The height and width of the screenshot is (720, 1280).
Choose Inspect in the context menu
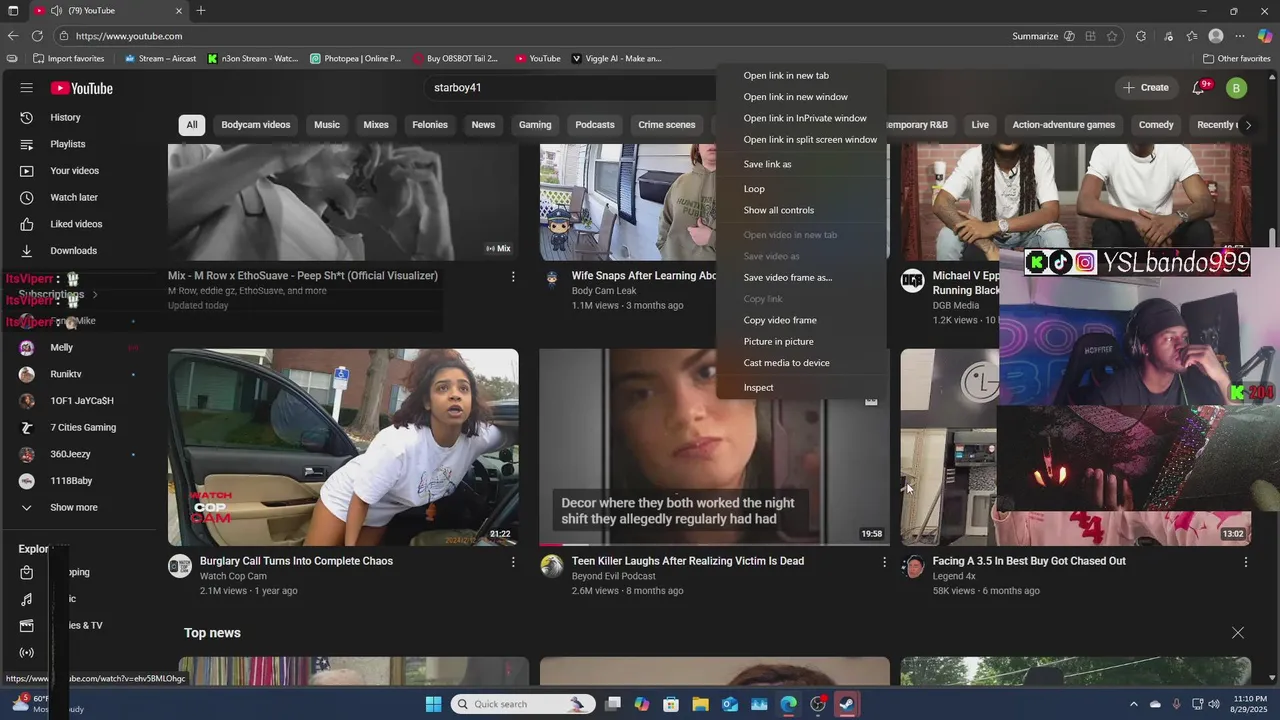click(x=758, y=388)
